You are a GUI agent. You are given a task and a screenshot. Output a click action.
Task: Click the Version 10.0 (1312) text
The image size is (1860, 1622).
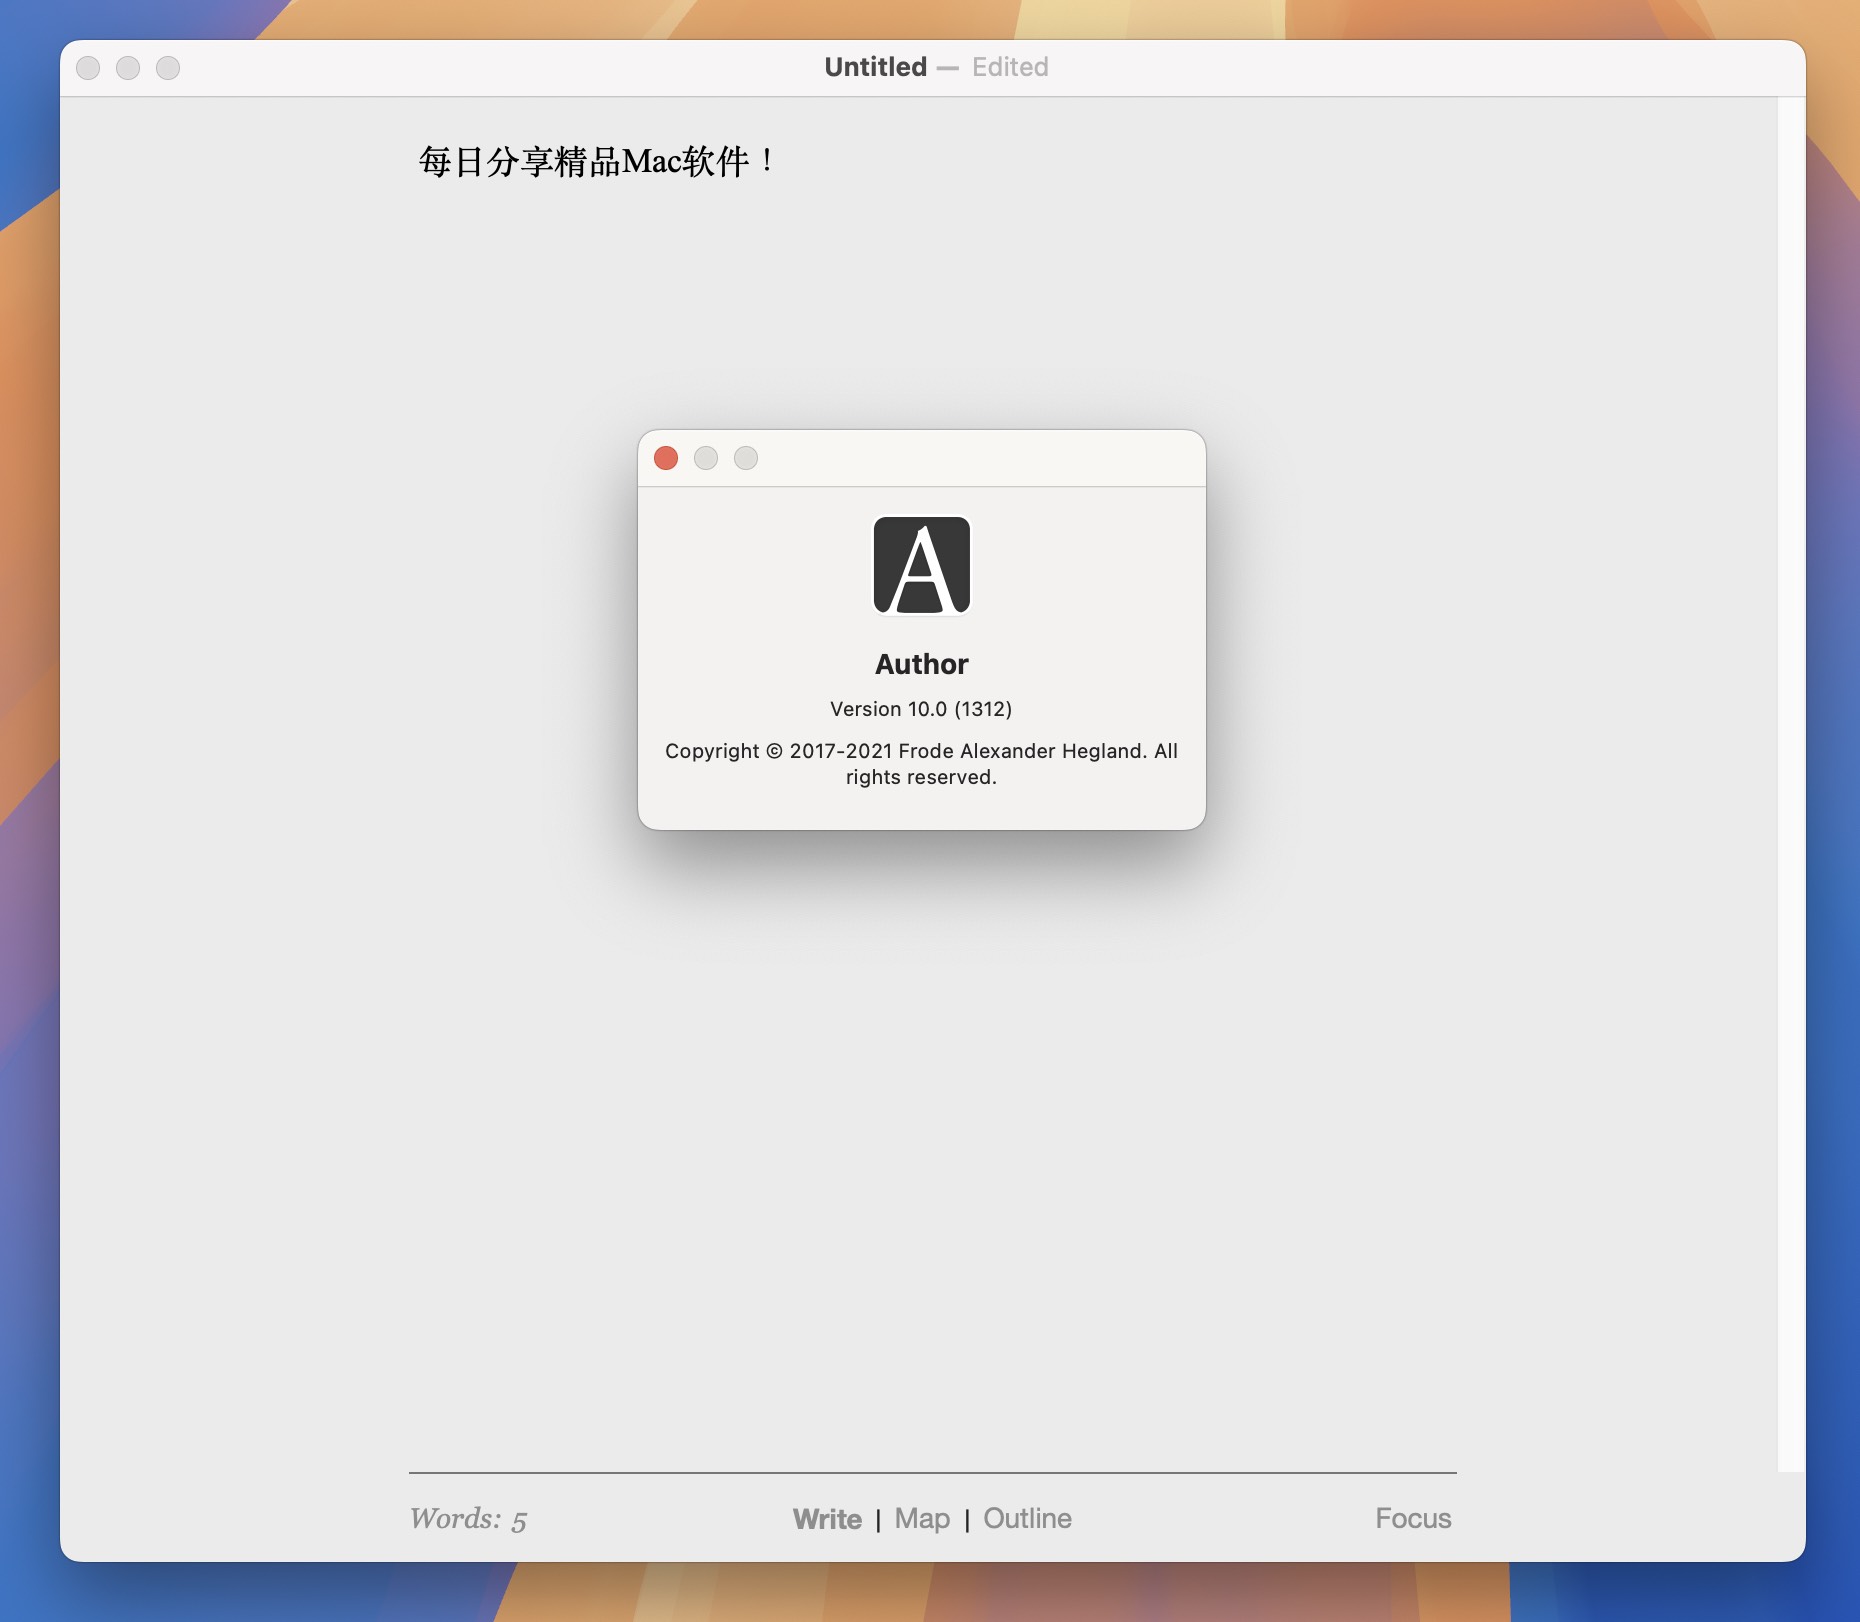921,709
